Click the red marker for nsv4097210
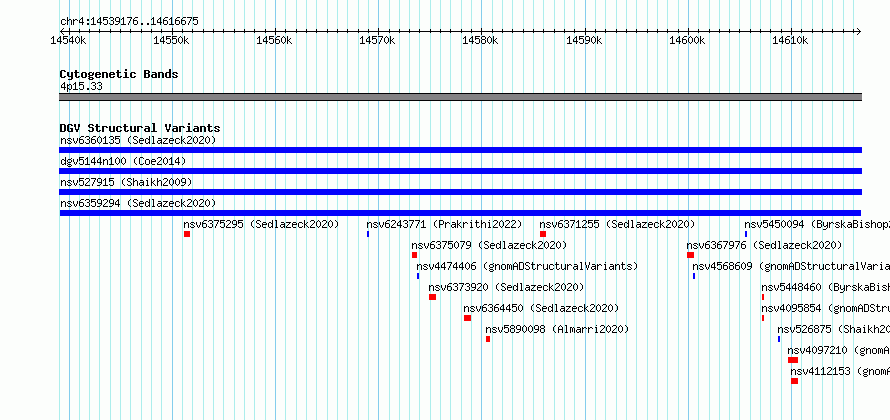Viewport: 890px width, 420px height. pos(793,360)
